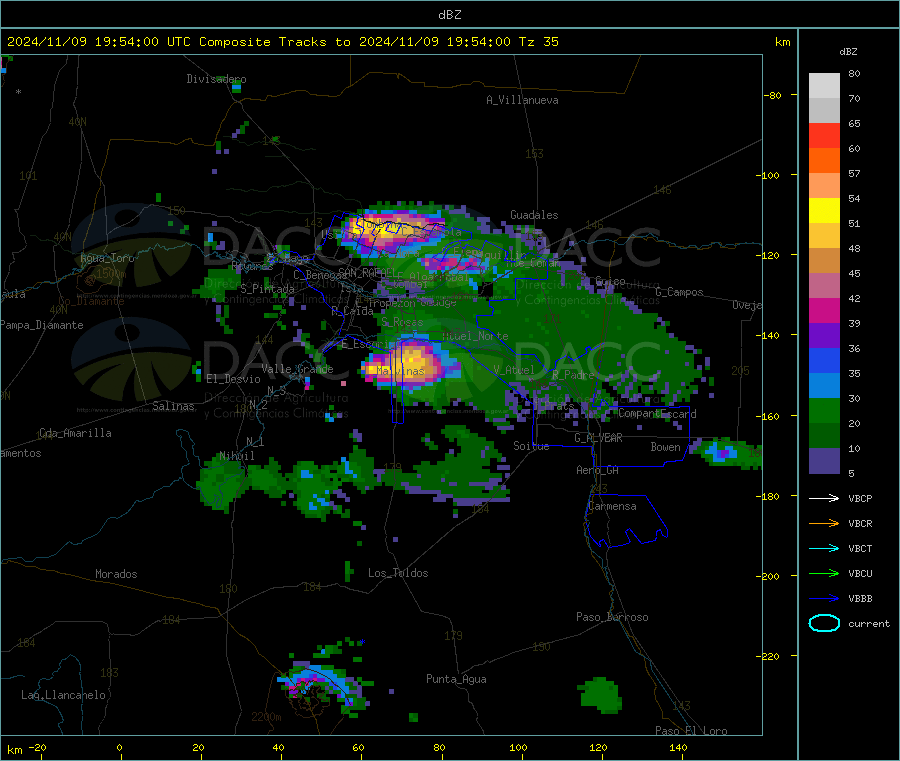Click the 'Tz 35' threshold text
Image resolution: width=900 pixels, height=761 pixels.
(538, 42)
